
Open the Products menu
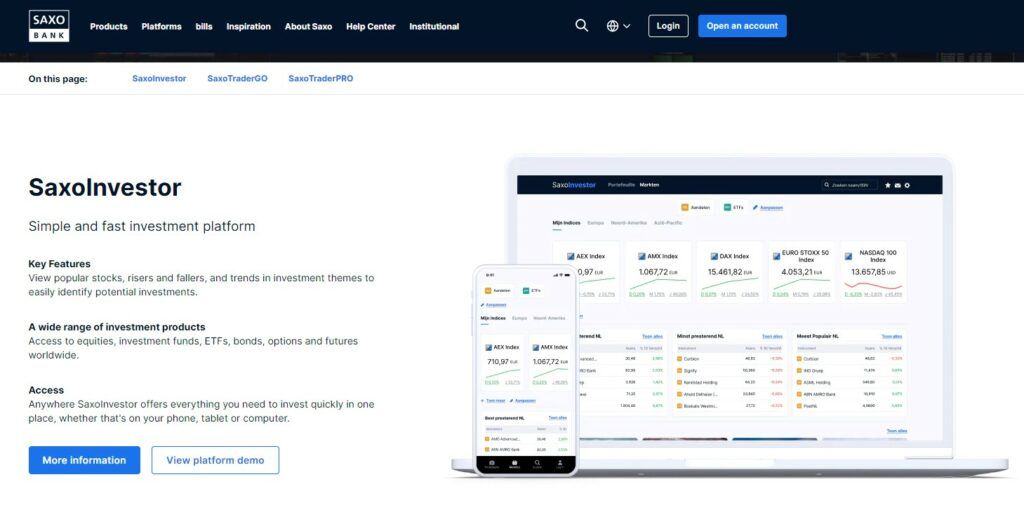point(108,27)
